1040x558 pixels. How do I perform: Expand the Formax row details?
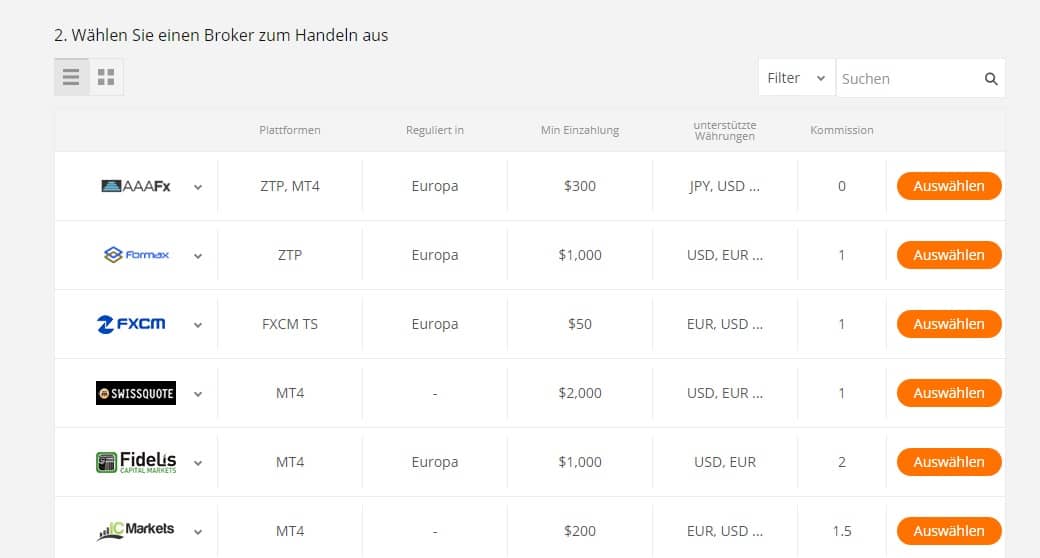(x=198, y=256)
